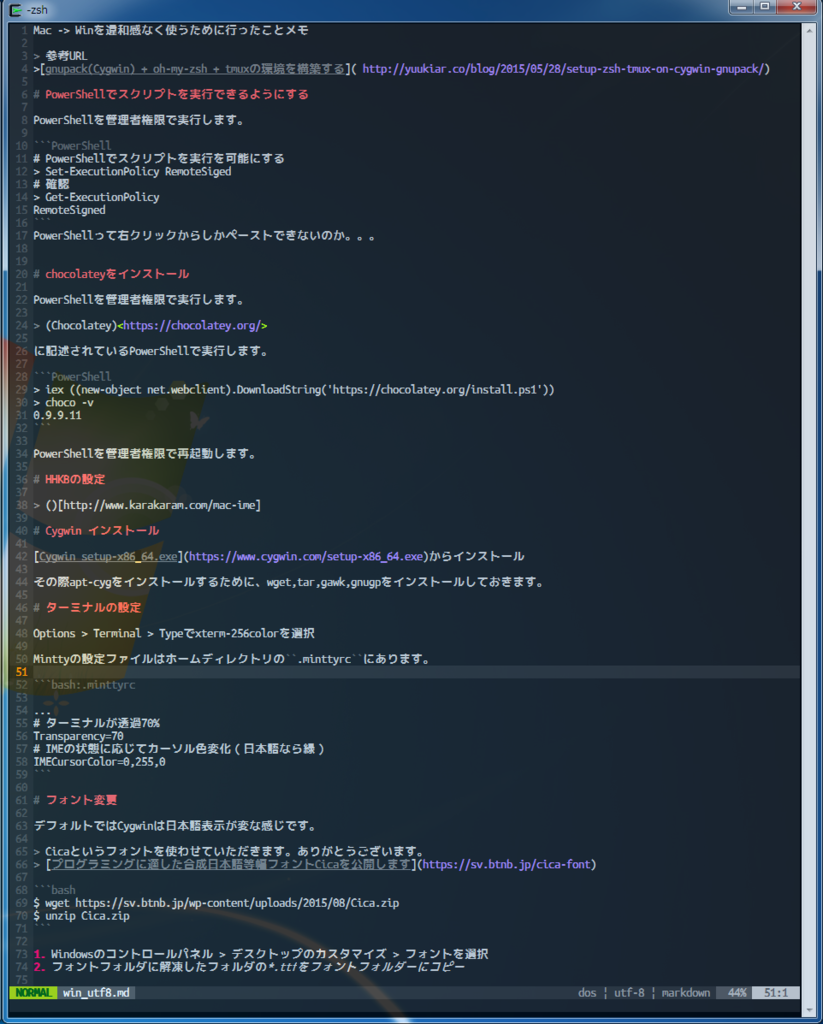Click the 44% position indicator
This screenshot has height=1024, width=823.
737,993
